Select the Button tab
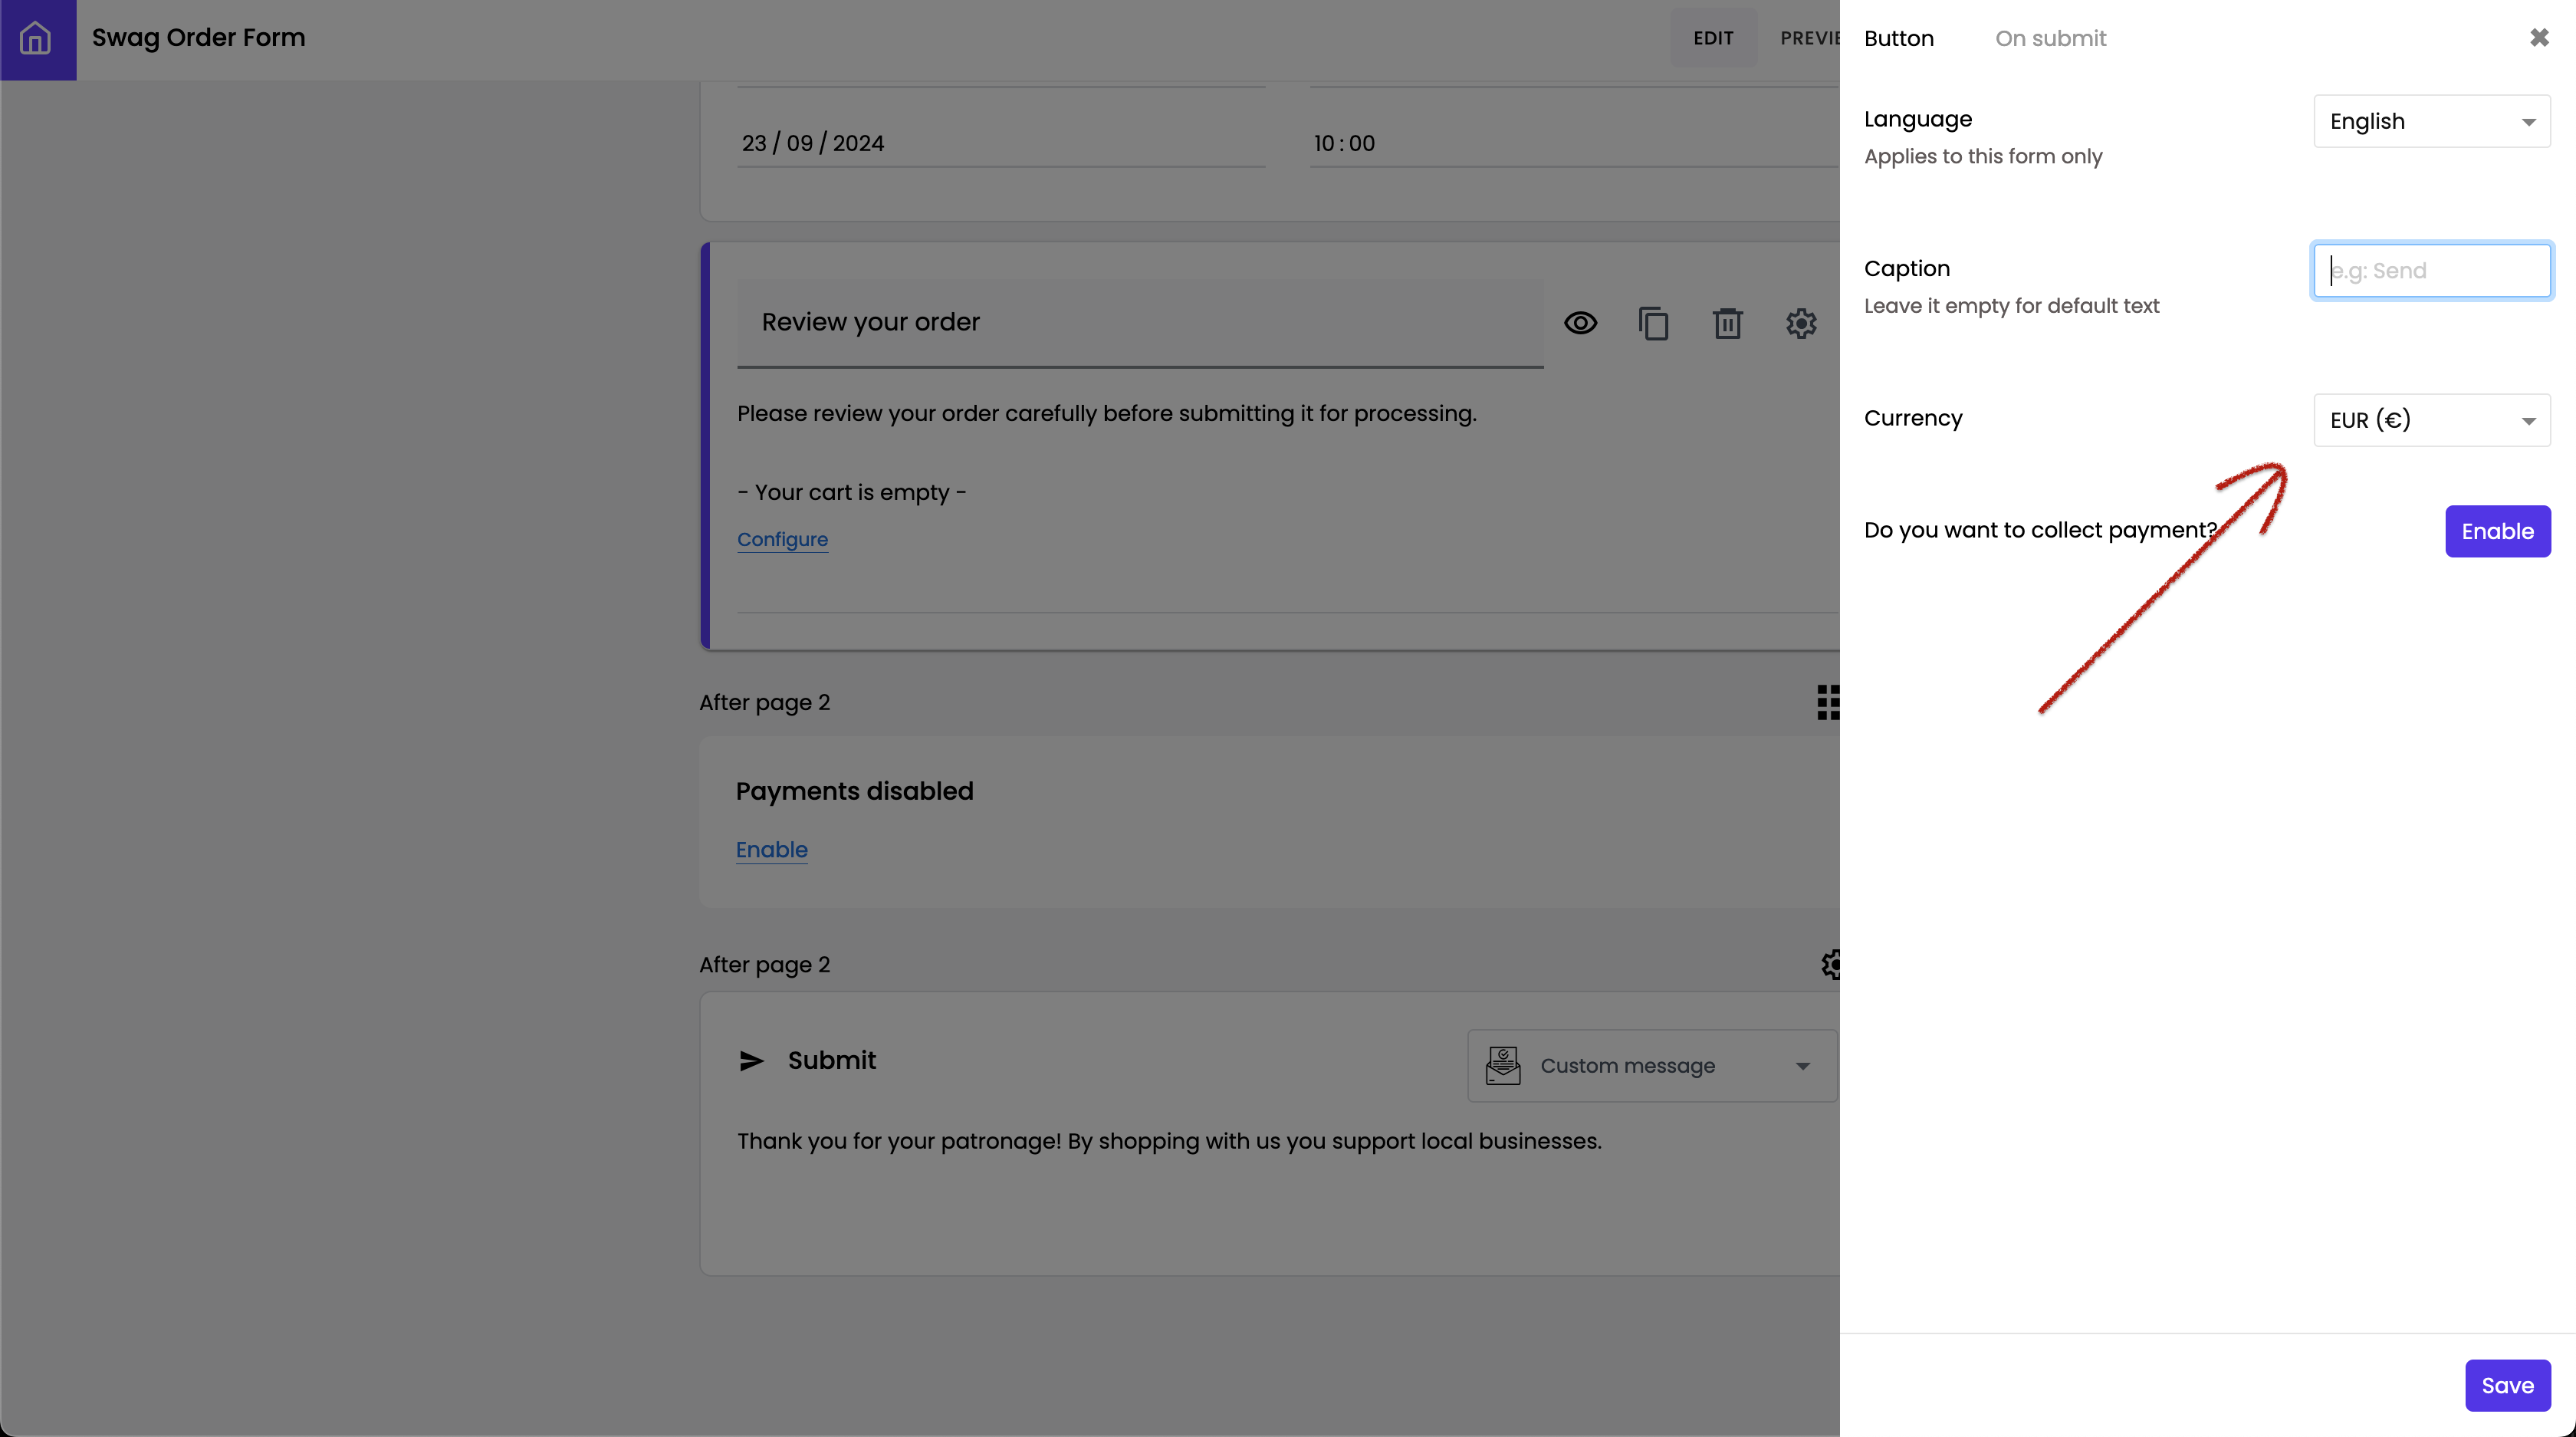 click(1898, 38)
